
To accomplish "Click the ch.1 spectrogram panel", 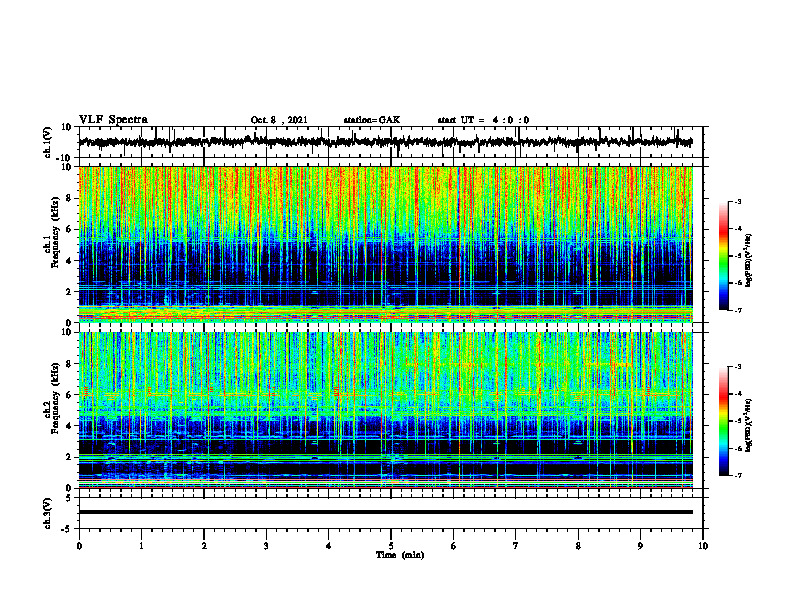I will point(385,244).
